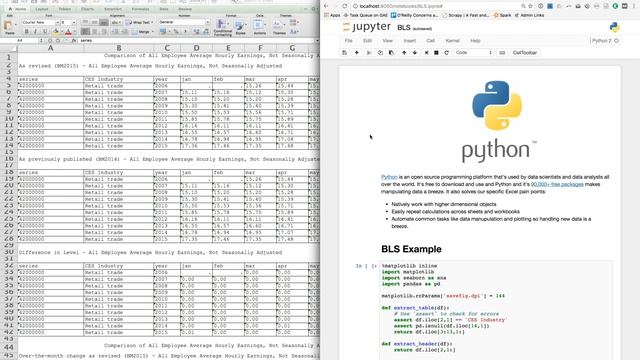640x360 pixels.
Task: Open cell Styles in Excel ribbon
Action: pos(240,28)
